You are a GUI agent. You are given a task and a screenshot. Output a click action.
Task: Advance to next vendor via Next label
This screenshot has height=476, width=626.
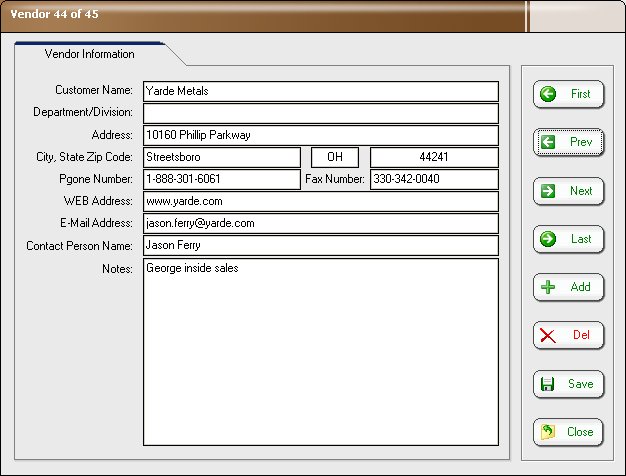581,191
